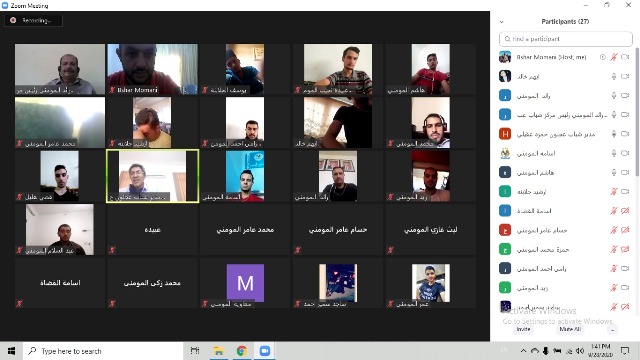Select participant name 'Bsher Momani (Host, me)'
This screenshot has height=360, width=640.
(x=551, y=57)
